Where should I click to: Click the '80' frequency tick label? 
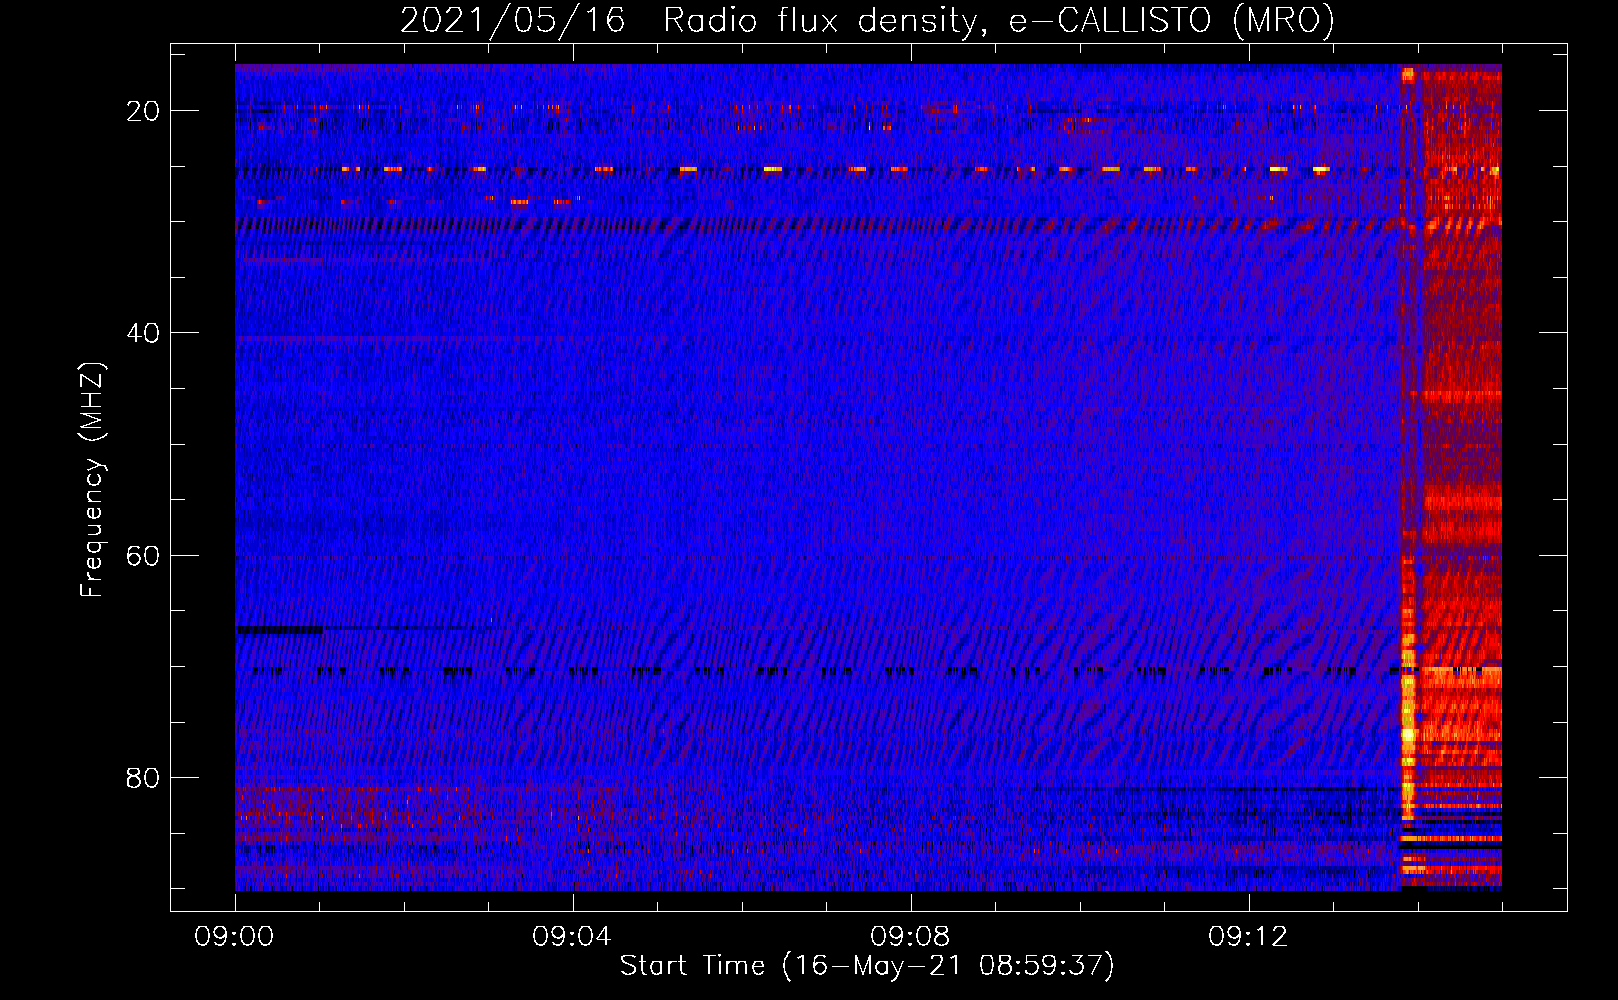tap(143, 777)
